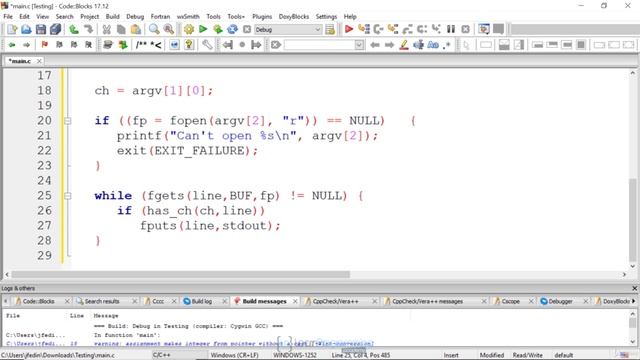
Task: Stop the debugger with the X icon
Action: click(465, 29)
